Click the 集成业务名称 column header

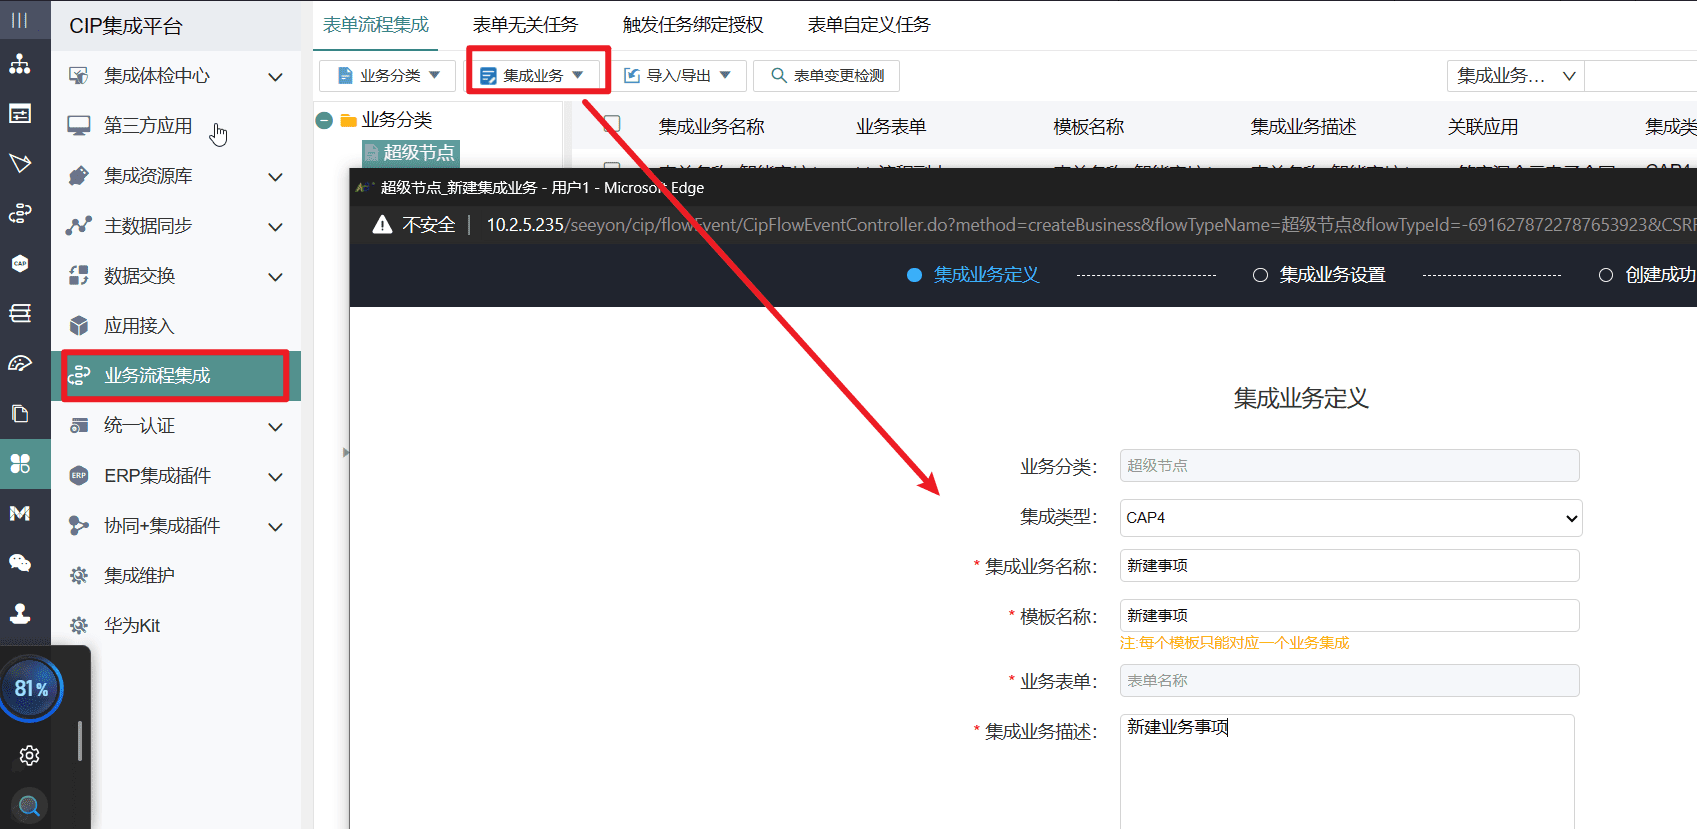(712, 127)
